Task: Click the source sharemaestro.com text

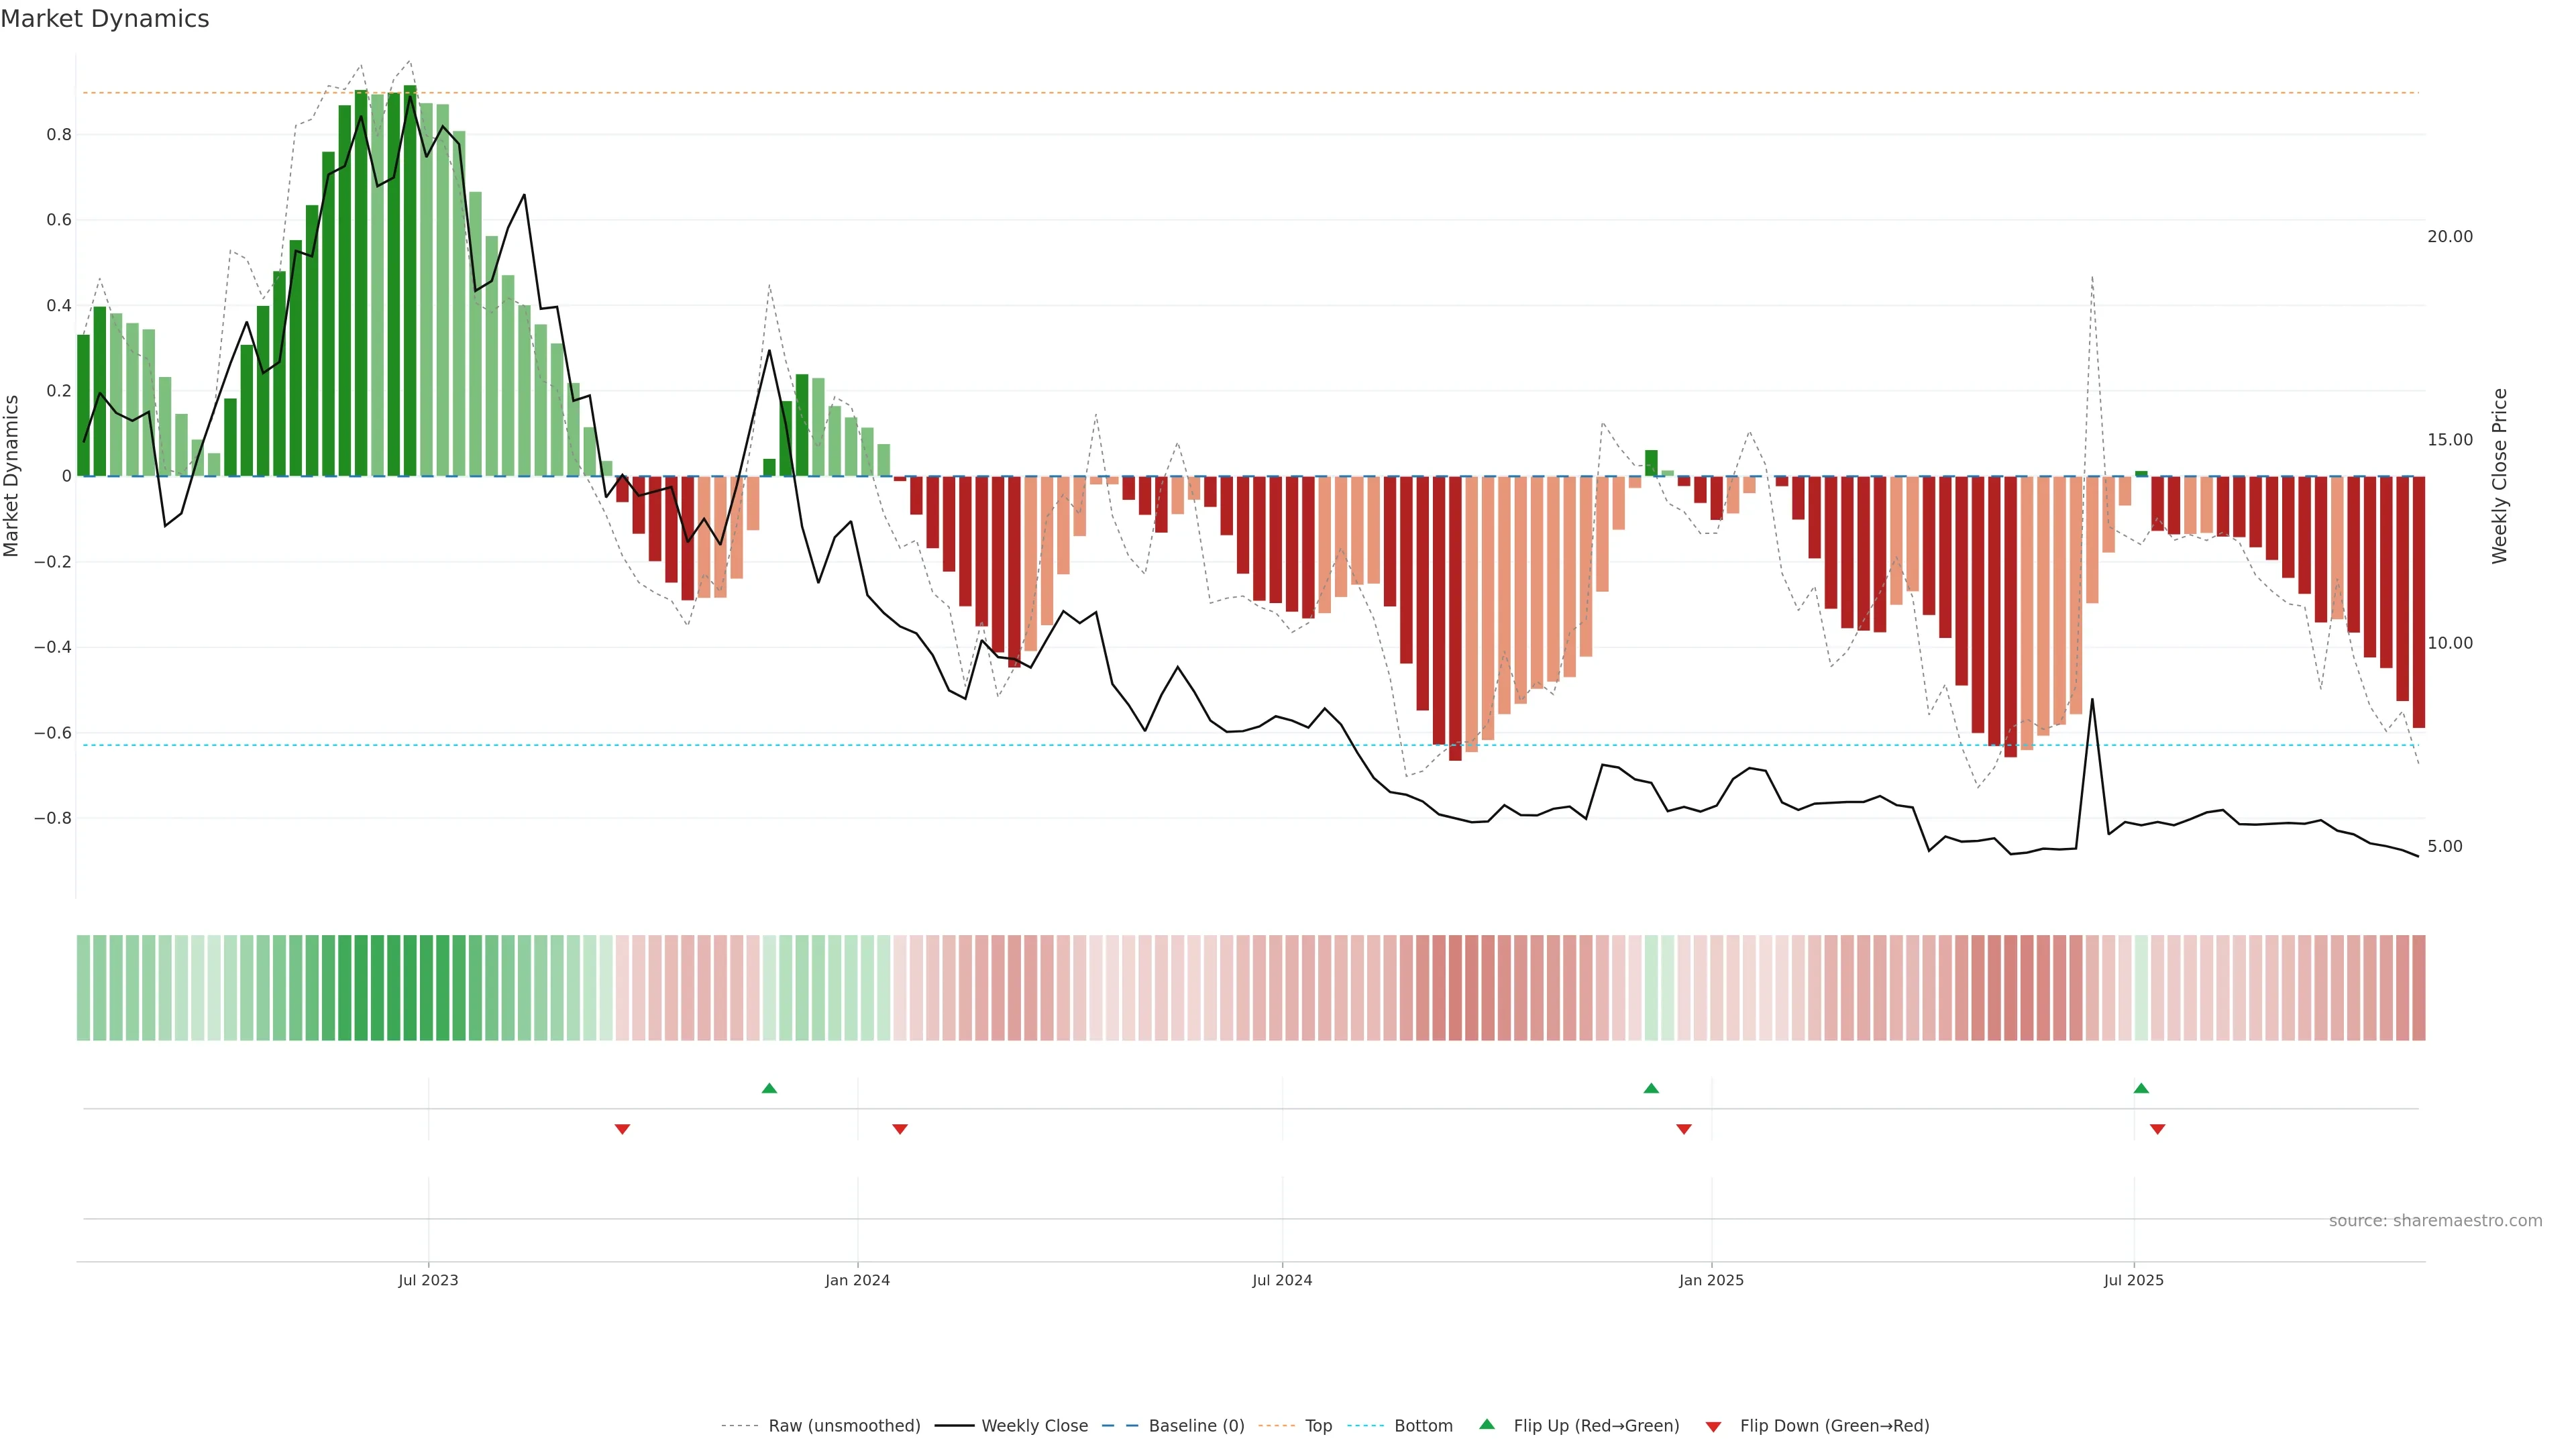Action: click(2435, 1221)
